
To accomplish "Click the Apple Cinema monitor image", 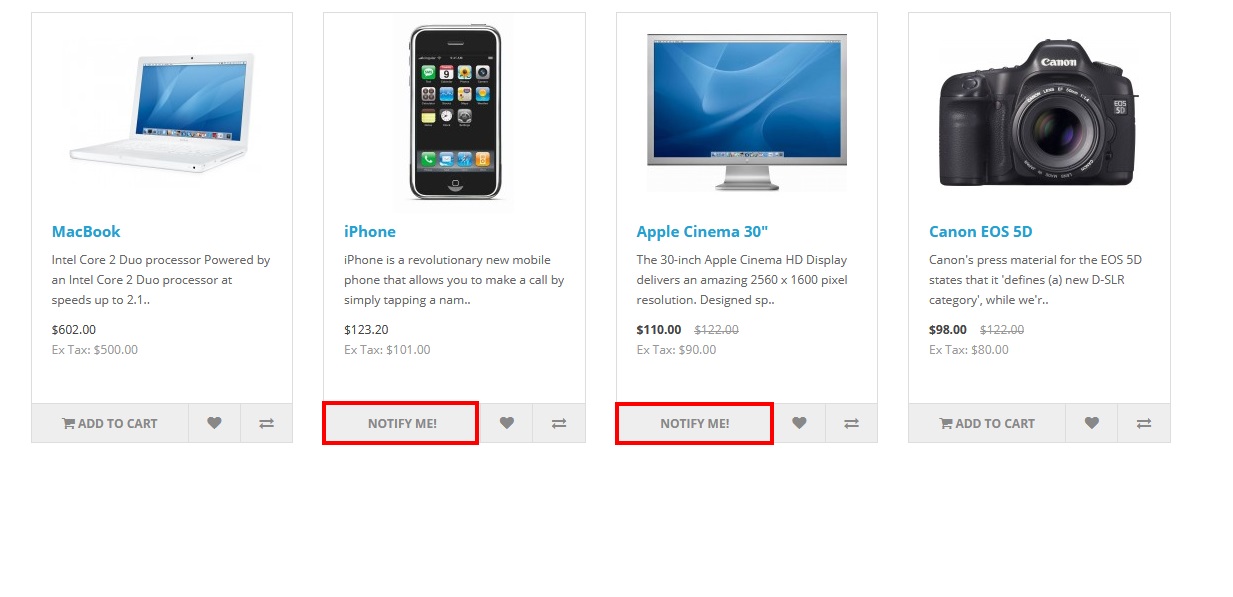I will point(747,112).
